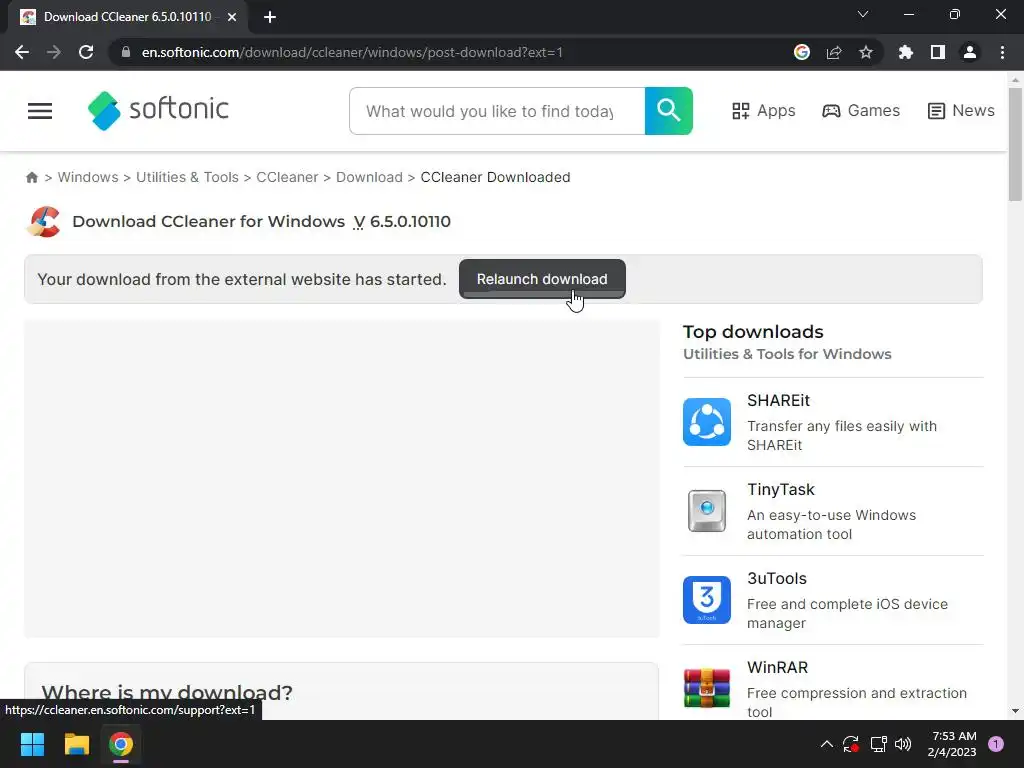
Task: Click the Softonic logo
Action: [158, 110]
